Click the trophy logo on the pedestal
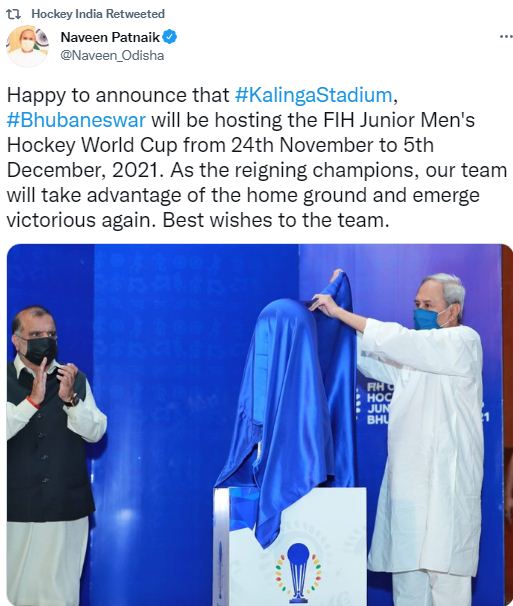Screen dimensions: 513x606 coord(298,572)
